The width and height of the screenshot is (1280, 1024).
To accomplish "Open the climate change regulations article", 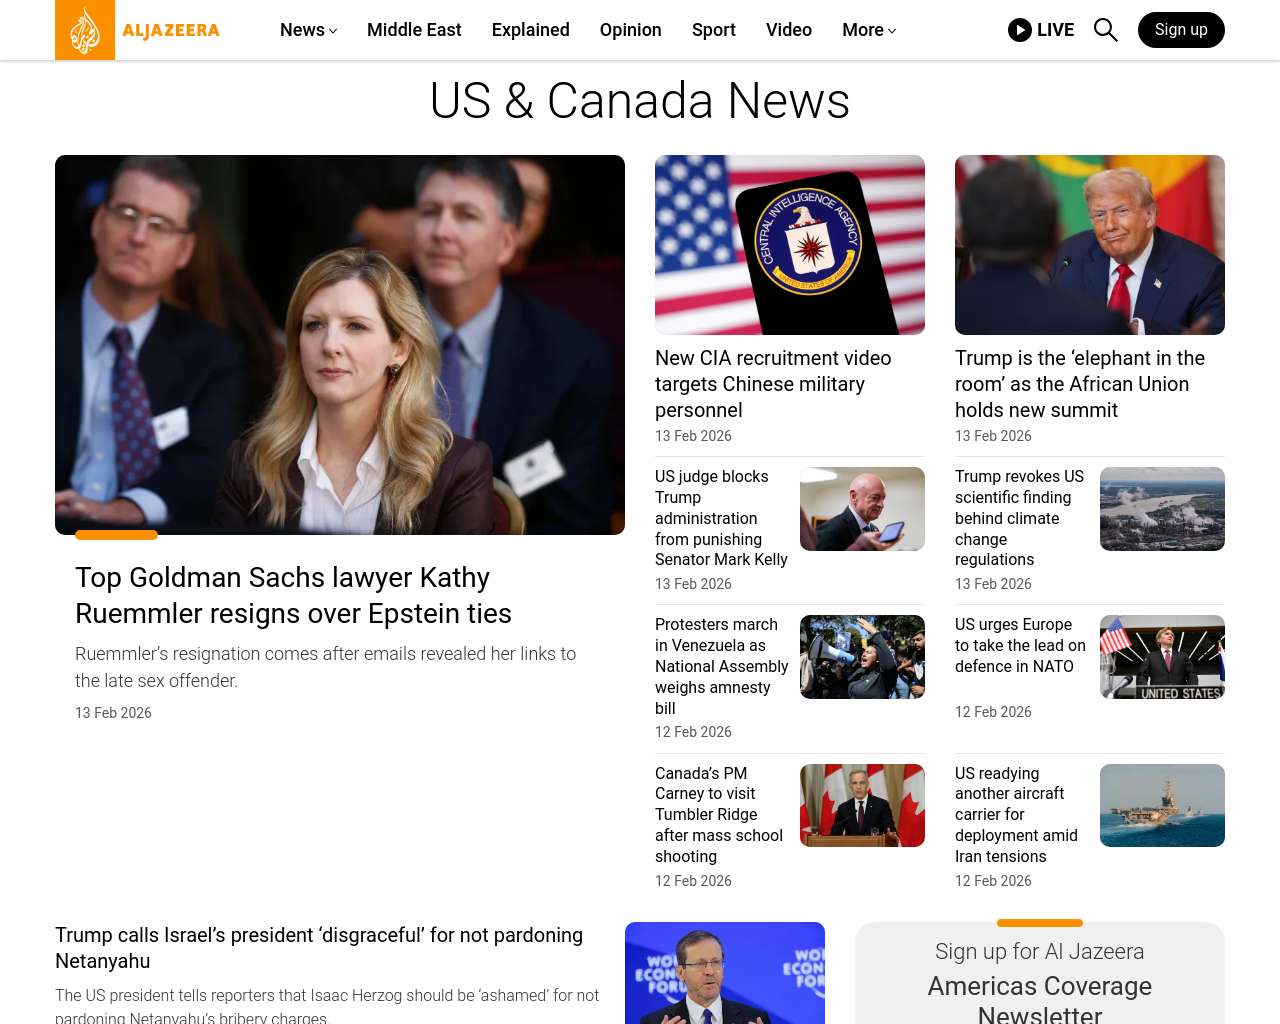I will point(1019,518).
